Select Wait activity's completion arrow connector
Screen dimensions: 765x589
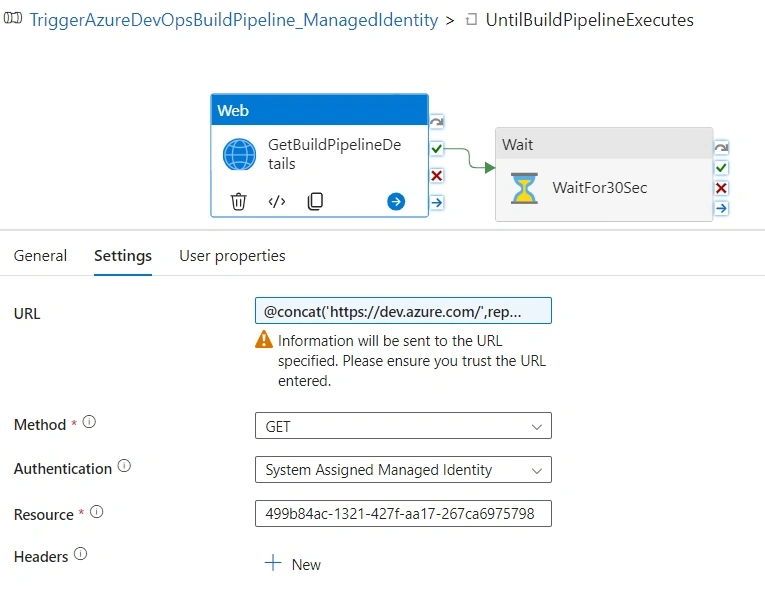point(721,208)
